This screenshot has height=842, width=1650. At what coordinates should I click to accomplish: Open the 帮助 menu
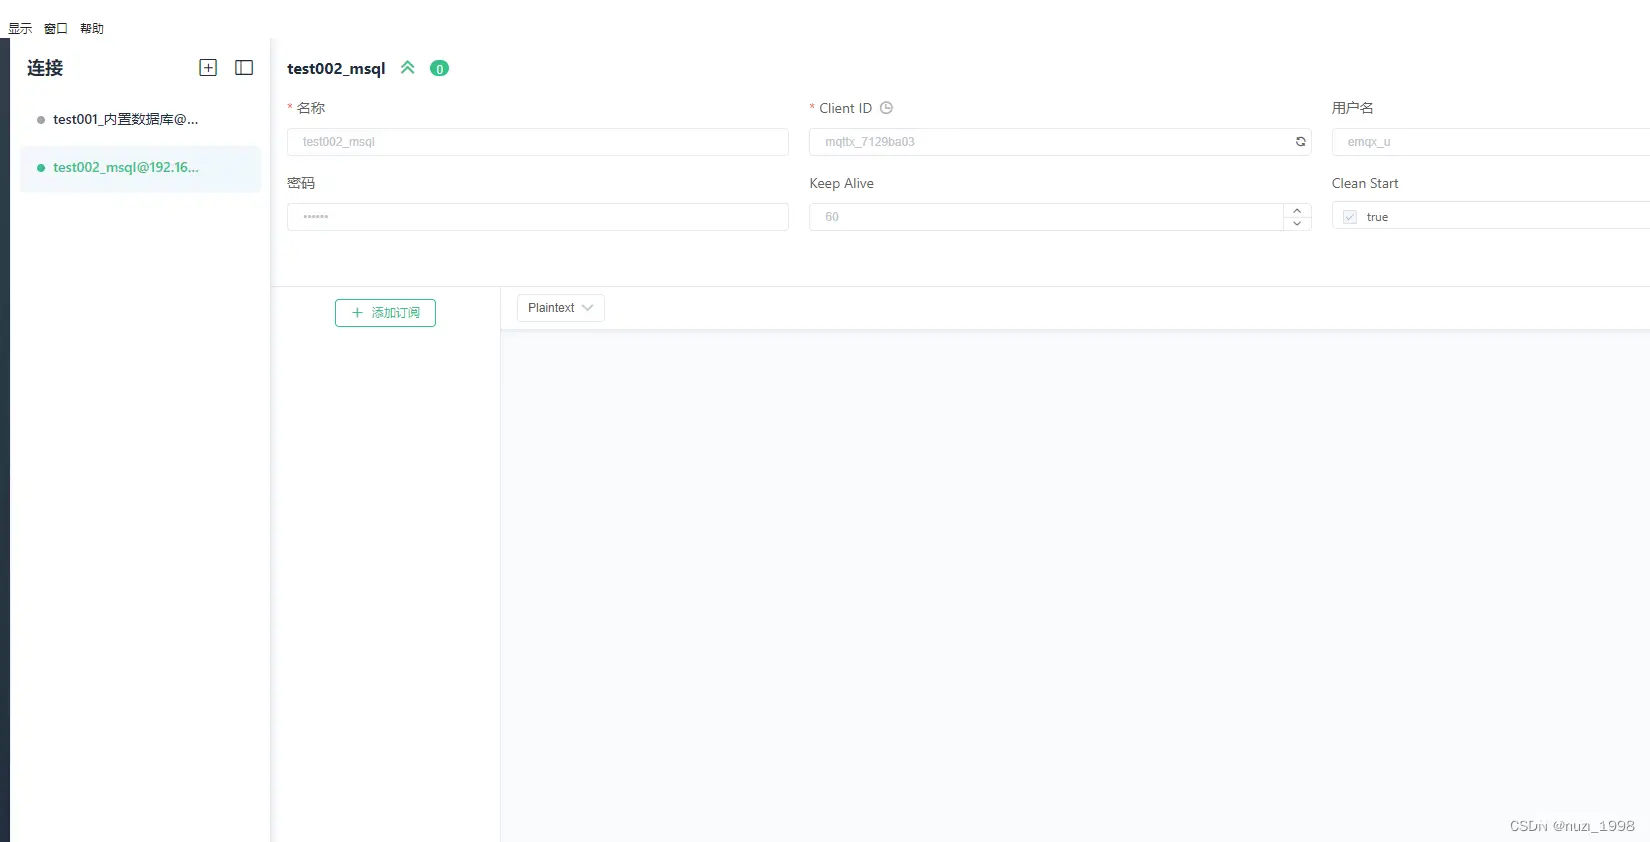(92, 28)
